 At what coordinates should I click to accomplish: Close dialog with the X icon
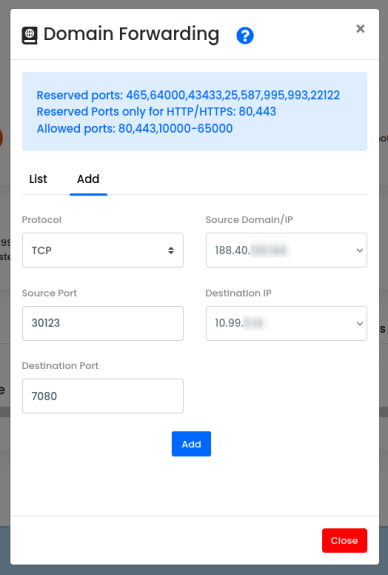click(x=360, y=29)
